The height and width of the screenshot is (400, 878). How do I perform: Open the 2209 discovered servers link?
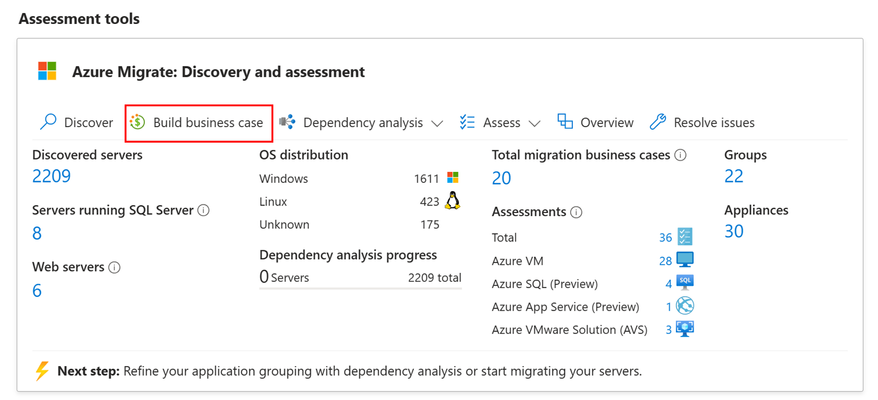52,176
